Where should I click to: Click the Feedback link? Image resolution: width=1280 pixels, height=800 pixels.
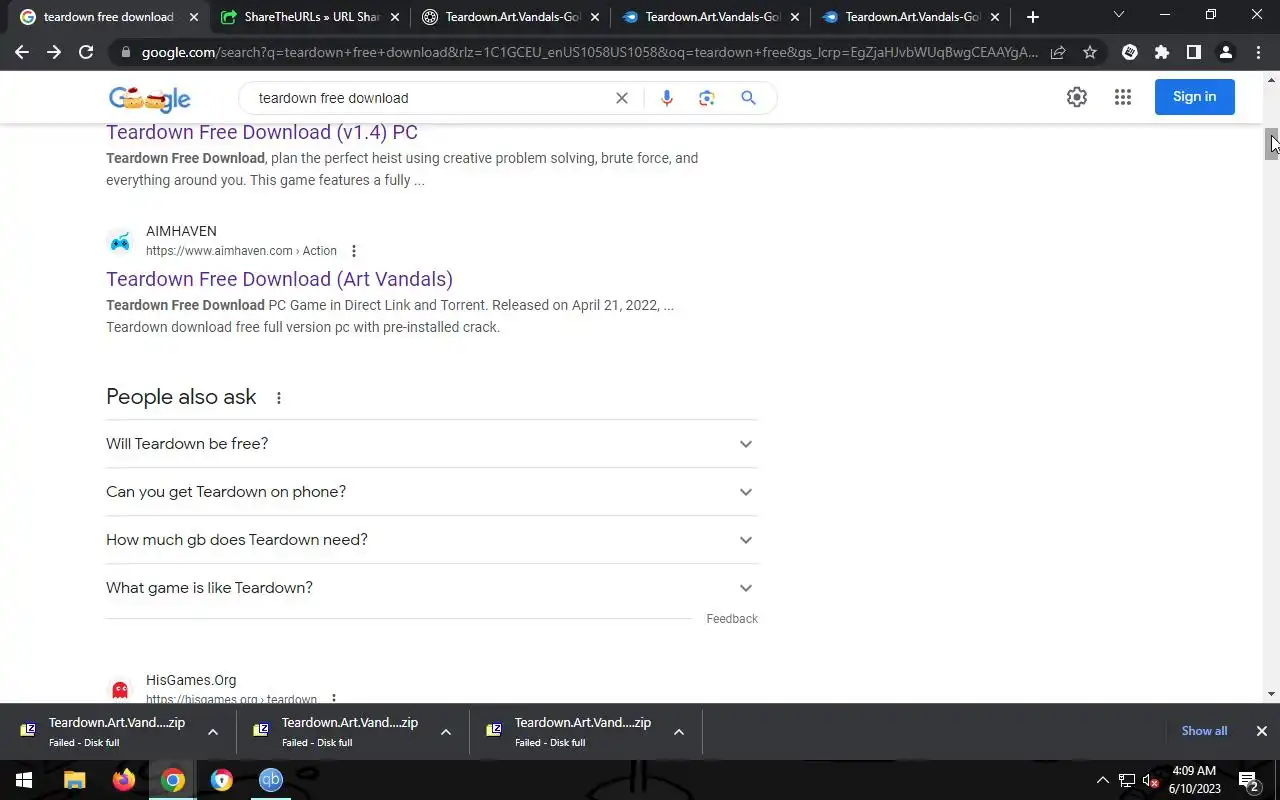[x=732, y=619]
